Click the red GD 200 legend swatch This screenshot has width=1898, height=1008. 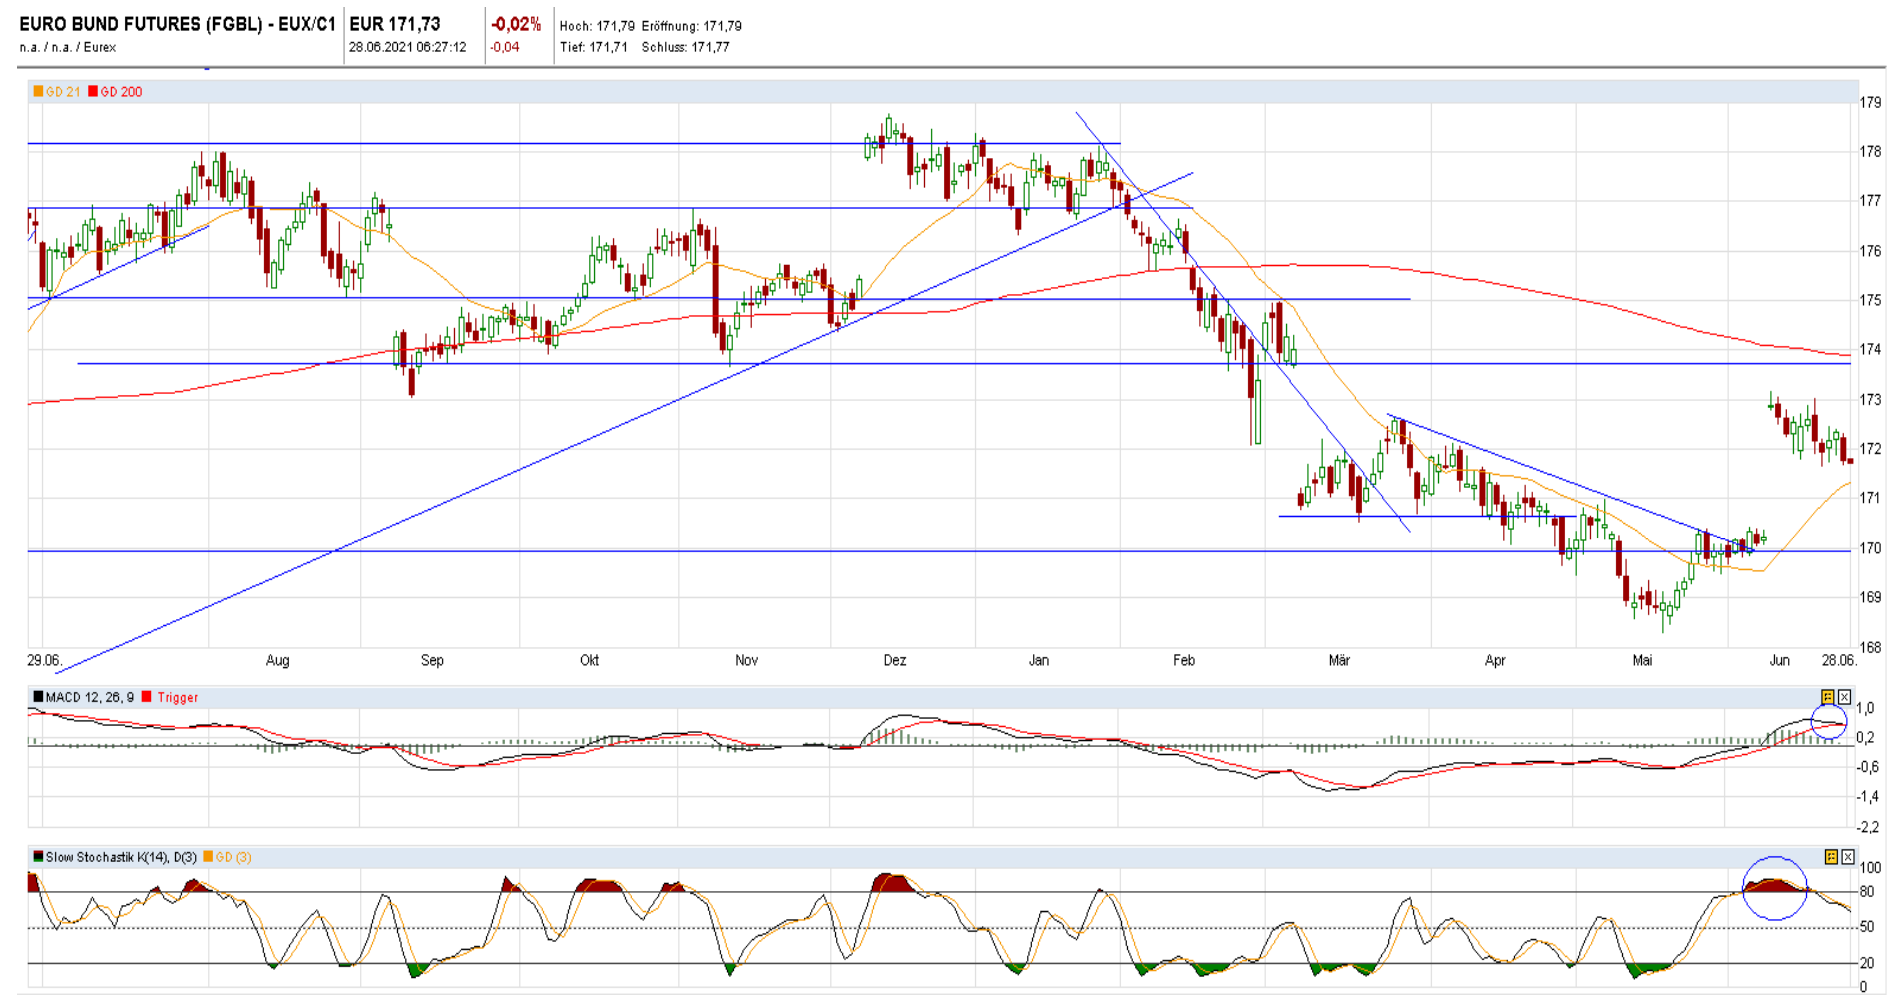point(93,91)
